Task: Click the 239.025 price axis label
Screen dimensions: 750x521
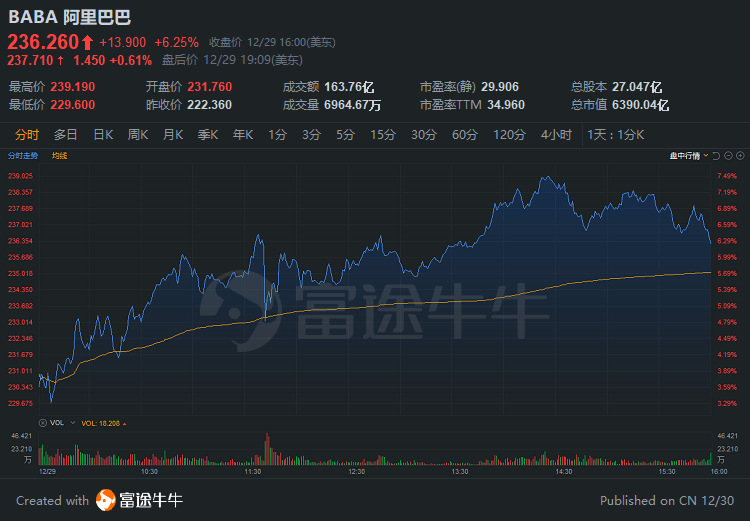Action: coord(21,176)
